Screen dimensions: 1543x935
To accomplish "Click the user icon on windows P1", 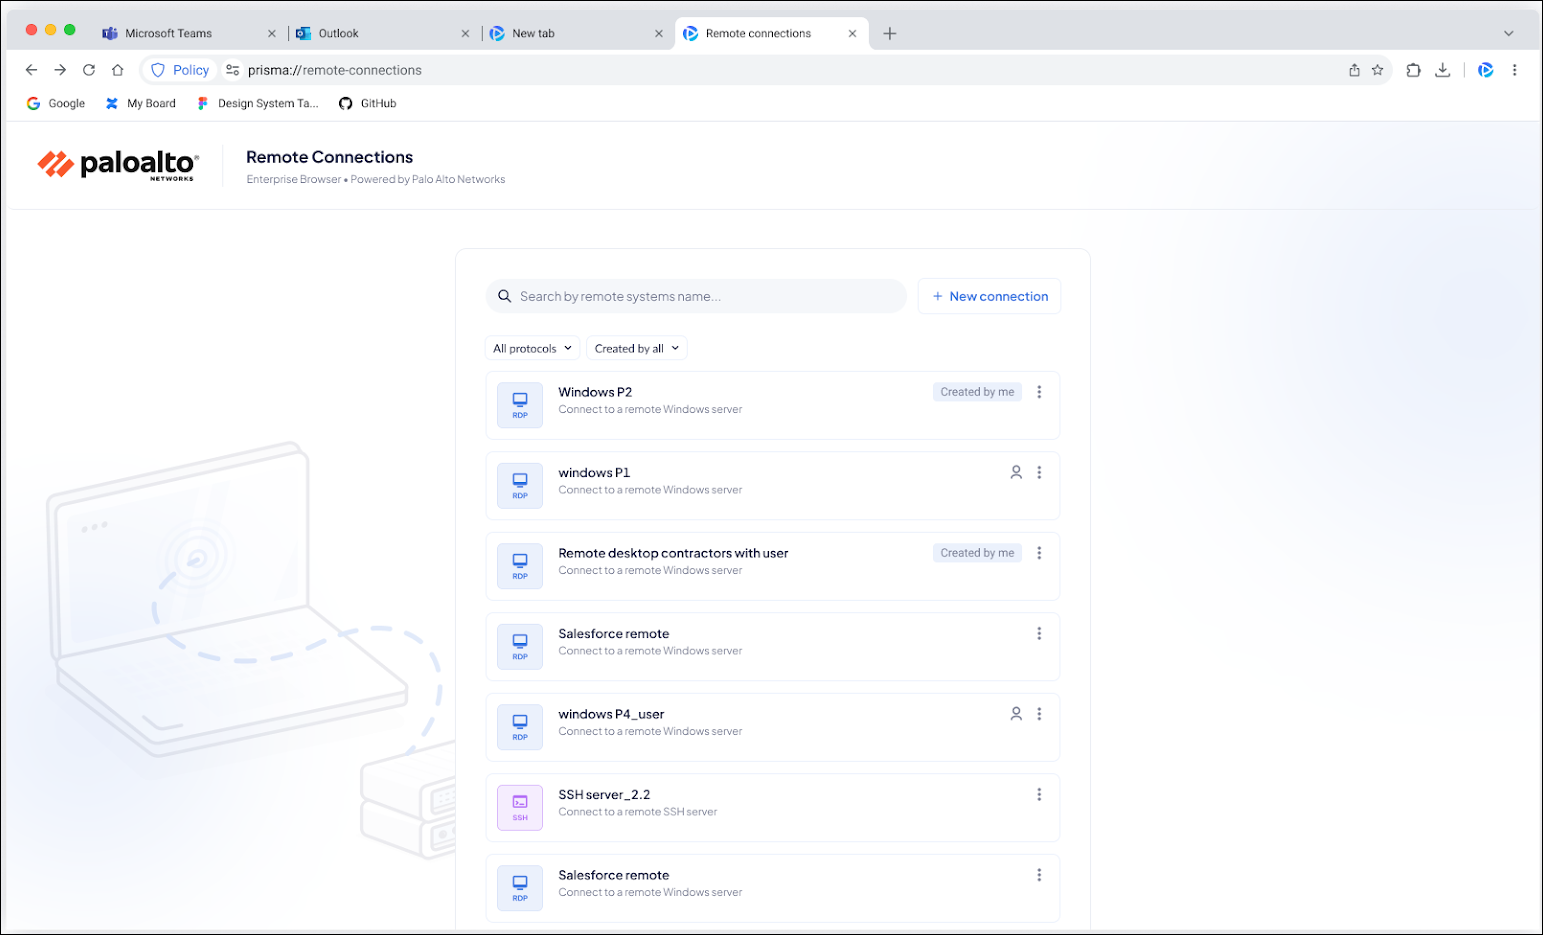I will tap(1016, 473).
